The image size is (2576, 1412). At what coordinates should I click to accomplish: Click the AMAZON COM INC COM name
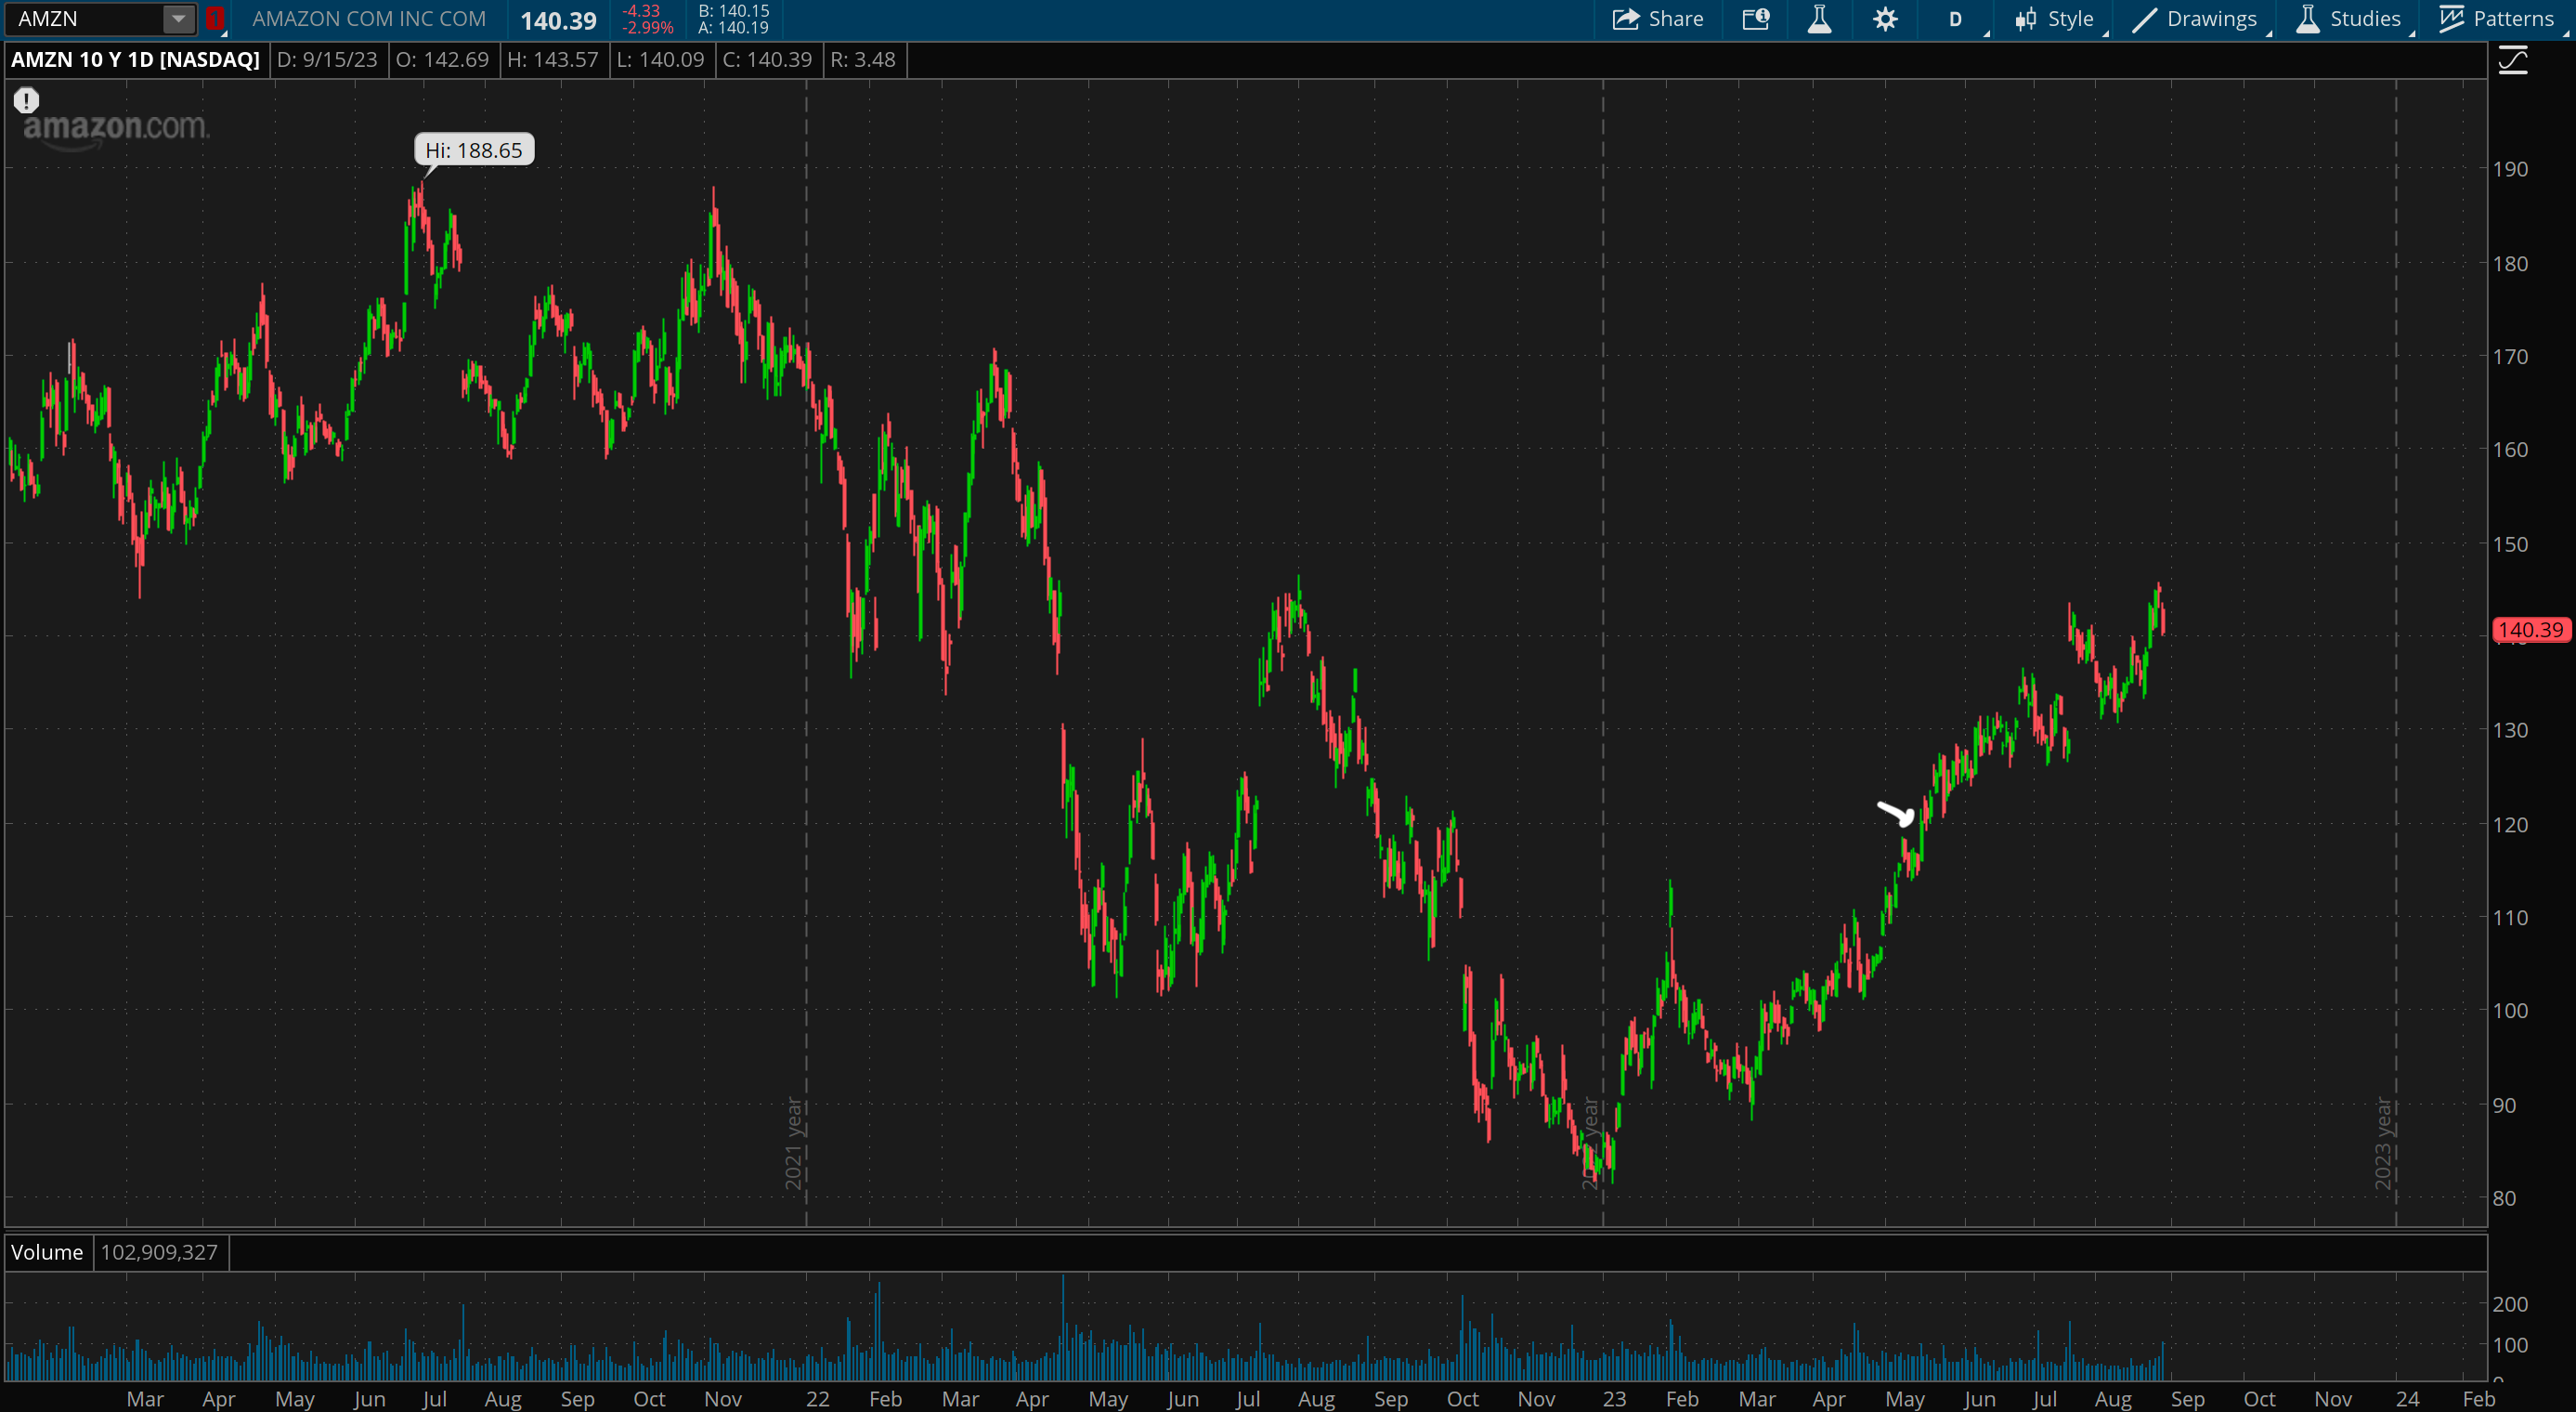pos(369,19)
